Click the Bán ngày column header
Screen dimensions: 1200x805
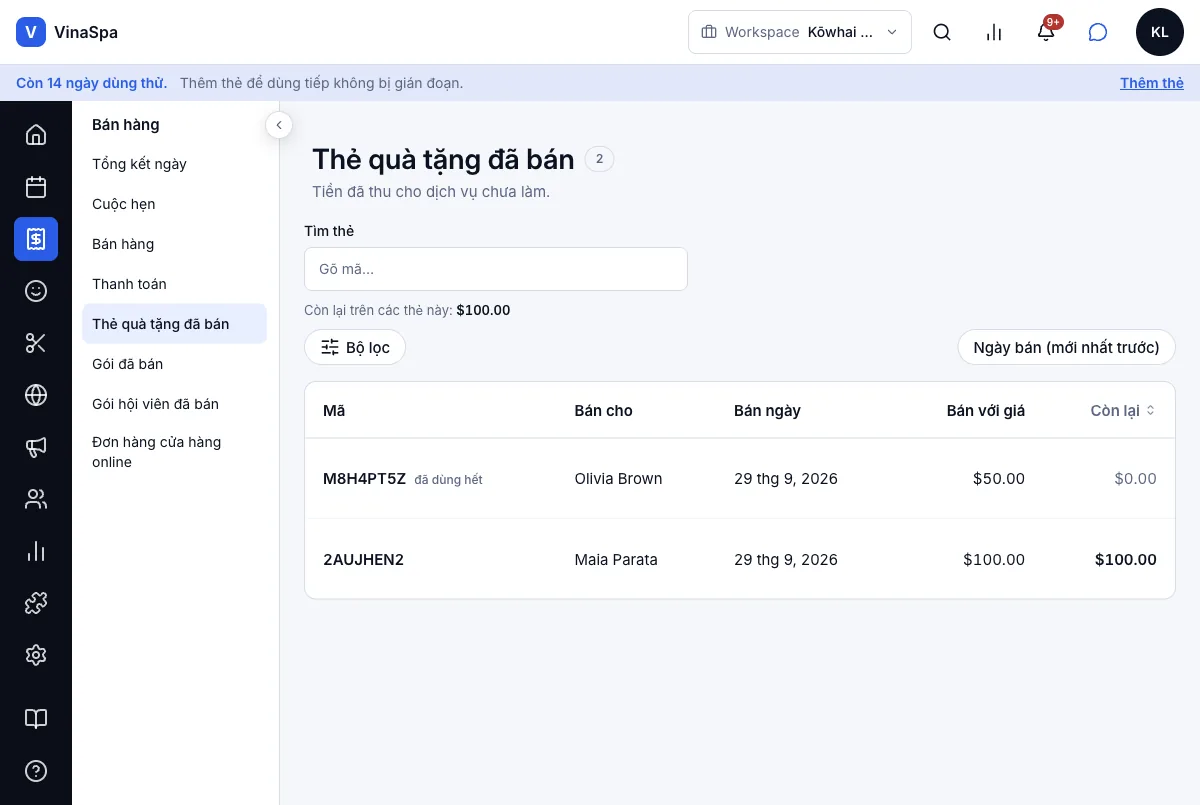(x=767, y=411)
